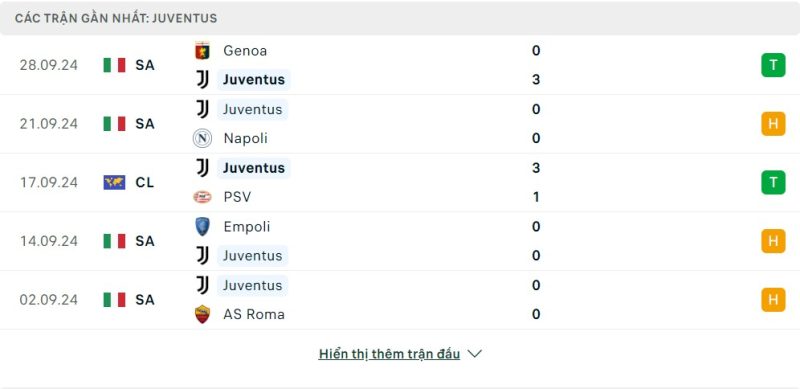Open the 17.09.24 CL match row
800x389 pixels.
400,183
